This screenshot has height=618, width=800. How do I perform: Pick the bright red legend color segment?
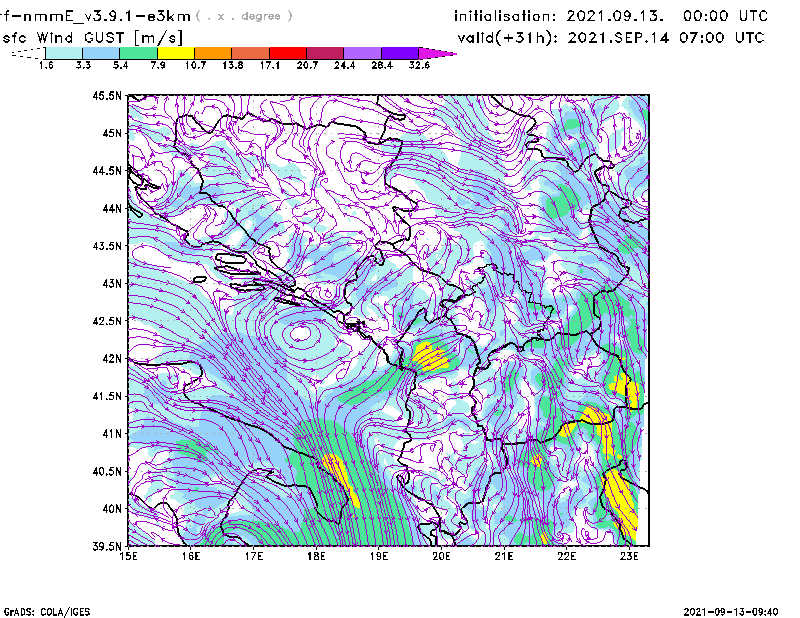click(288, 53)
